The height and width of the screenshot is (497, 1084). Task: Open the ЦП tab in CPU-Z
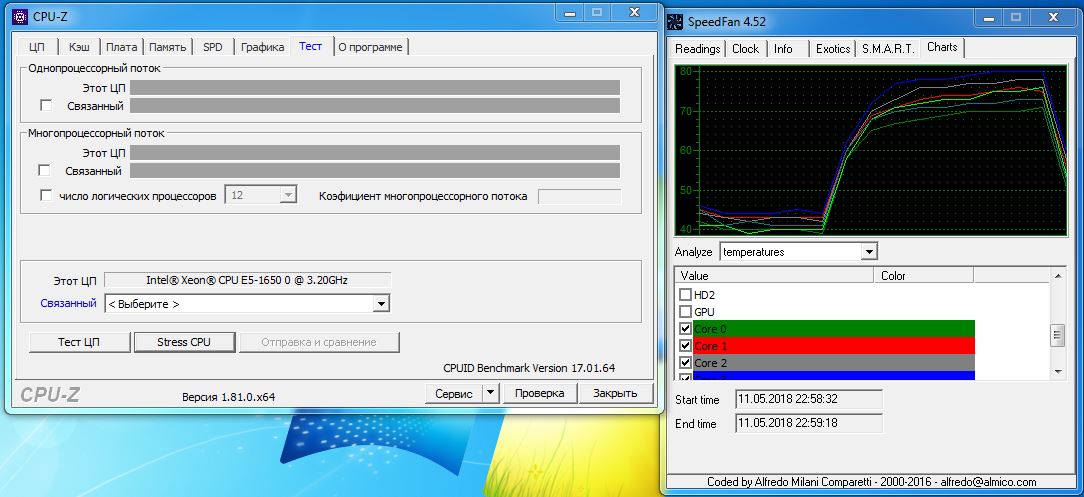click(x=37, y=47)
